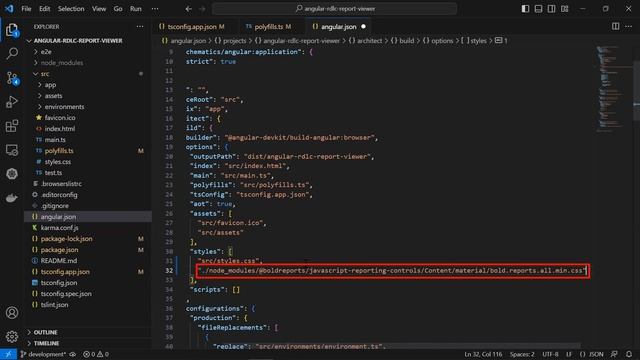
Task: Click the feedback icon in status bar
Action: [614, 354]
